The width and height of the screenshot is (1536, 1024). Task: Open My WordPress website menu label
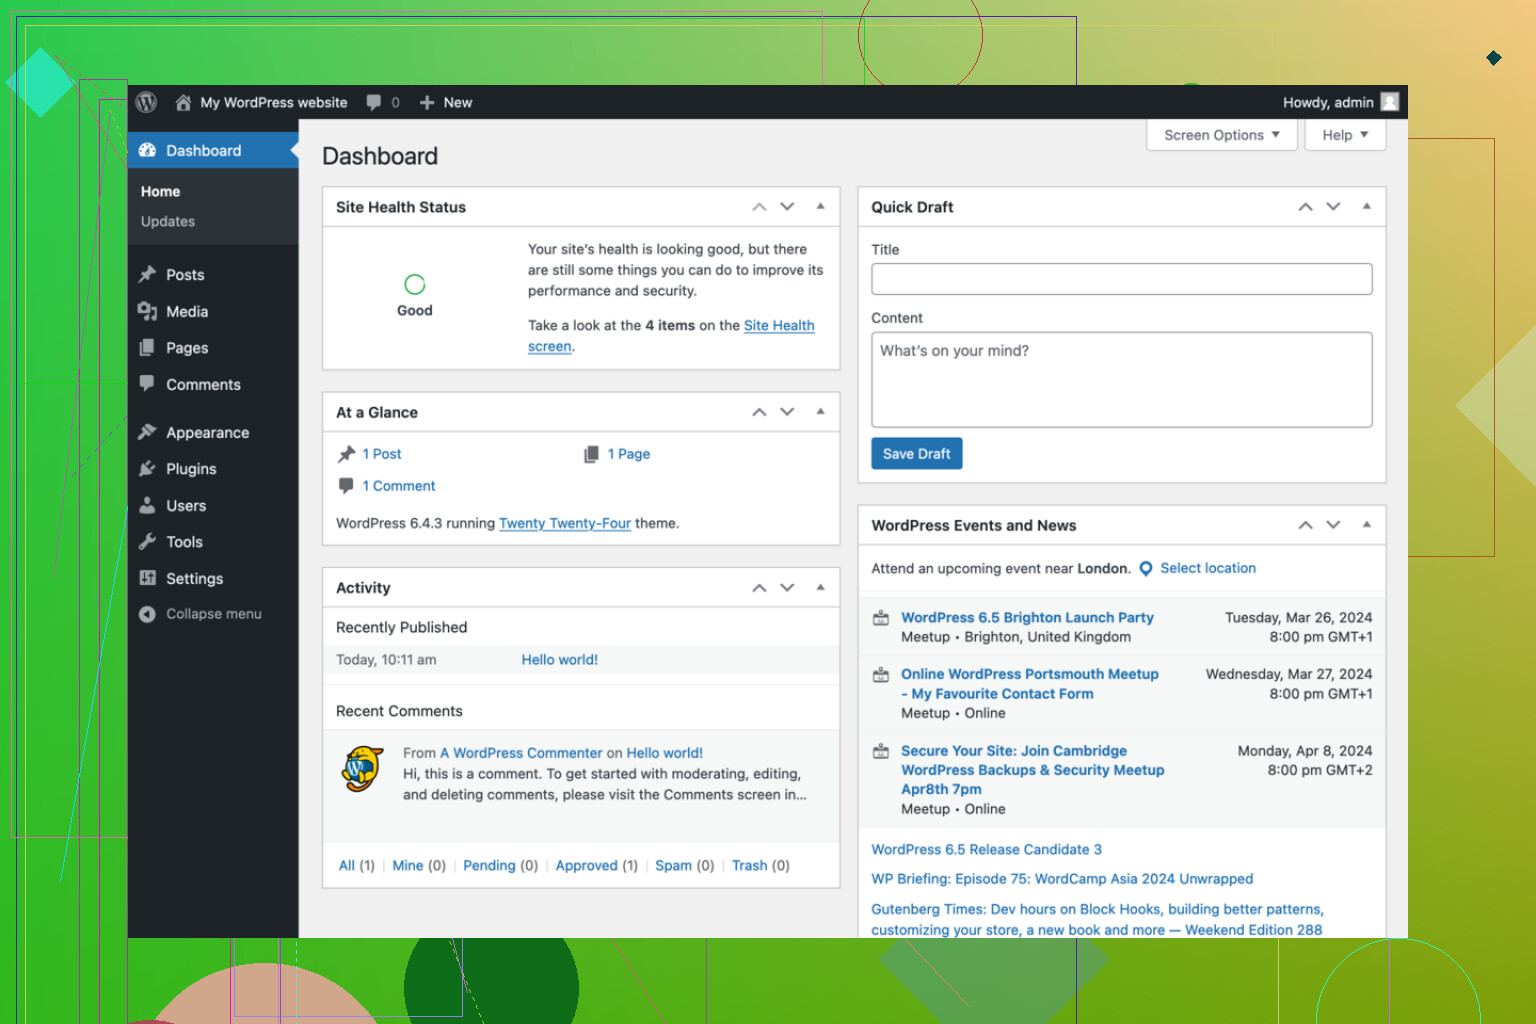pyautogui.click(x=274, y=102)
